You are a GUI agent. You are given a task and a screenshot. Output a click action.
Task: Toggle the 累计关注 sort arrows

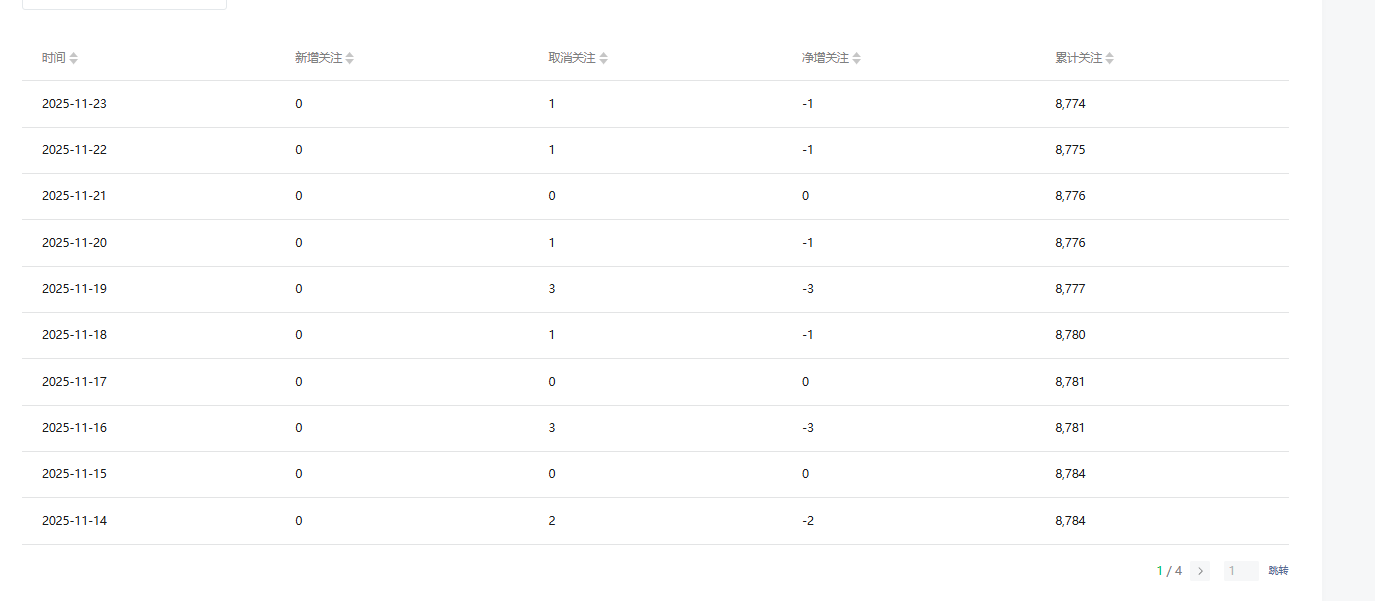[1110, 58]
